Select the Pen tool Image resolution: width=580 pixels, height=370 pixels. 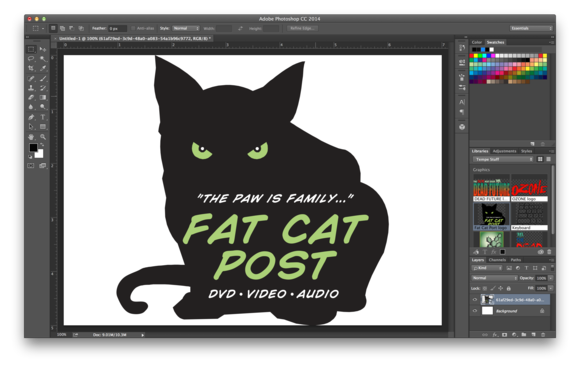tap(31, 117)
